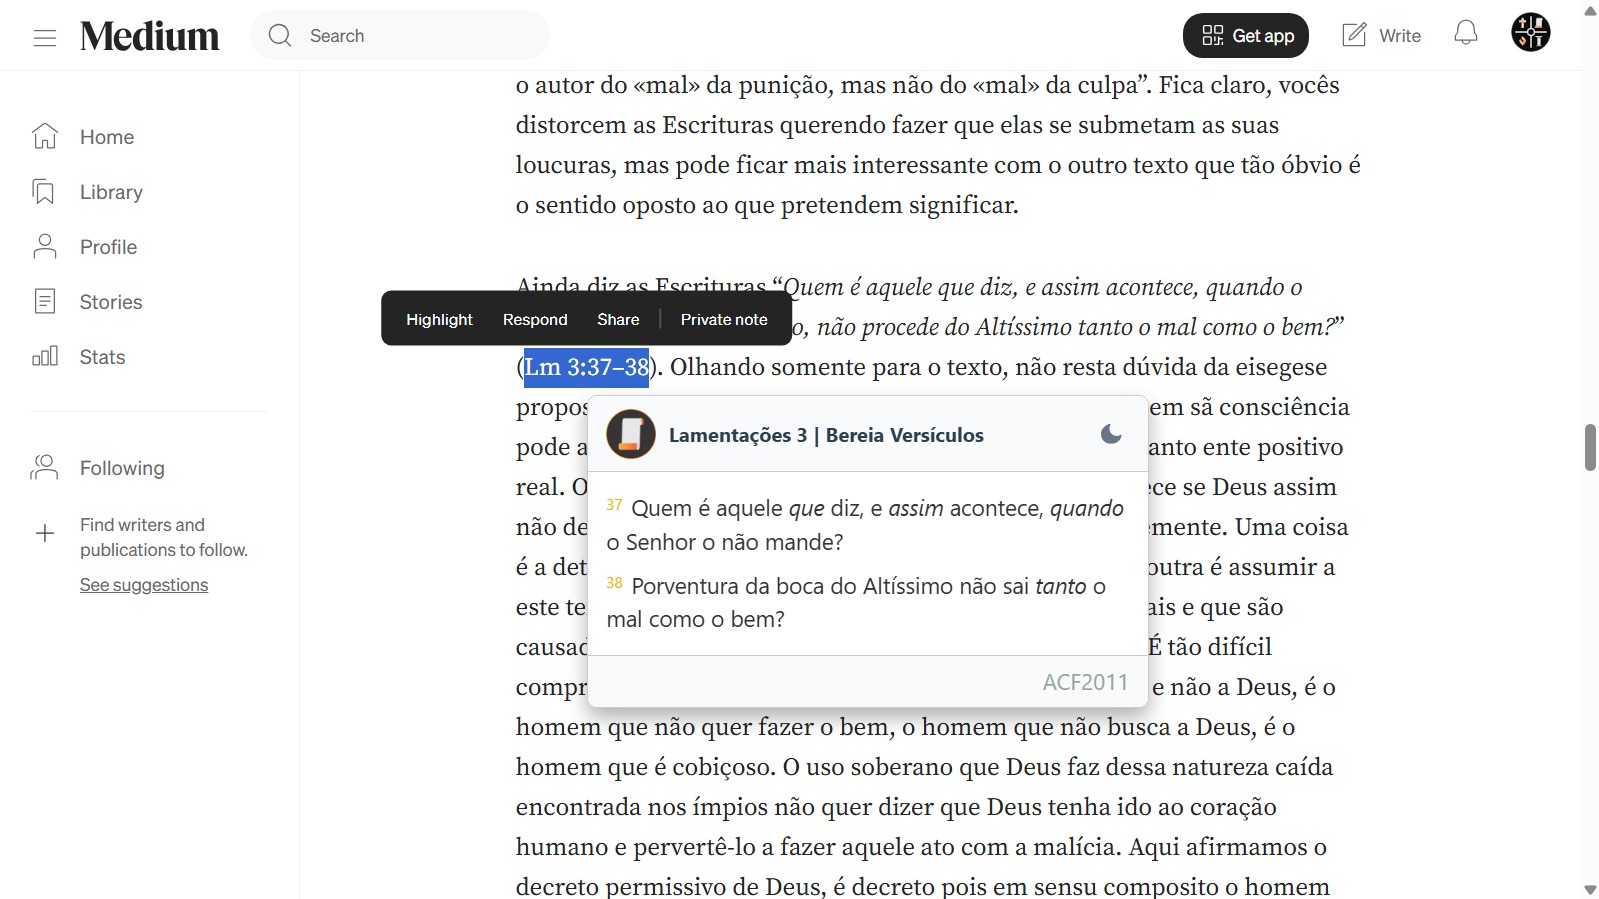Open the hamburger sidebar menu
This screenshot has width=1599, height=899.
coord(45,37)
